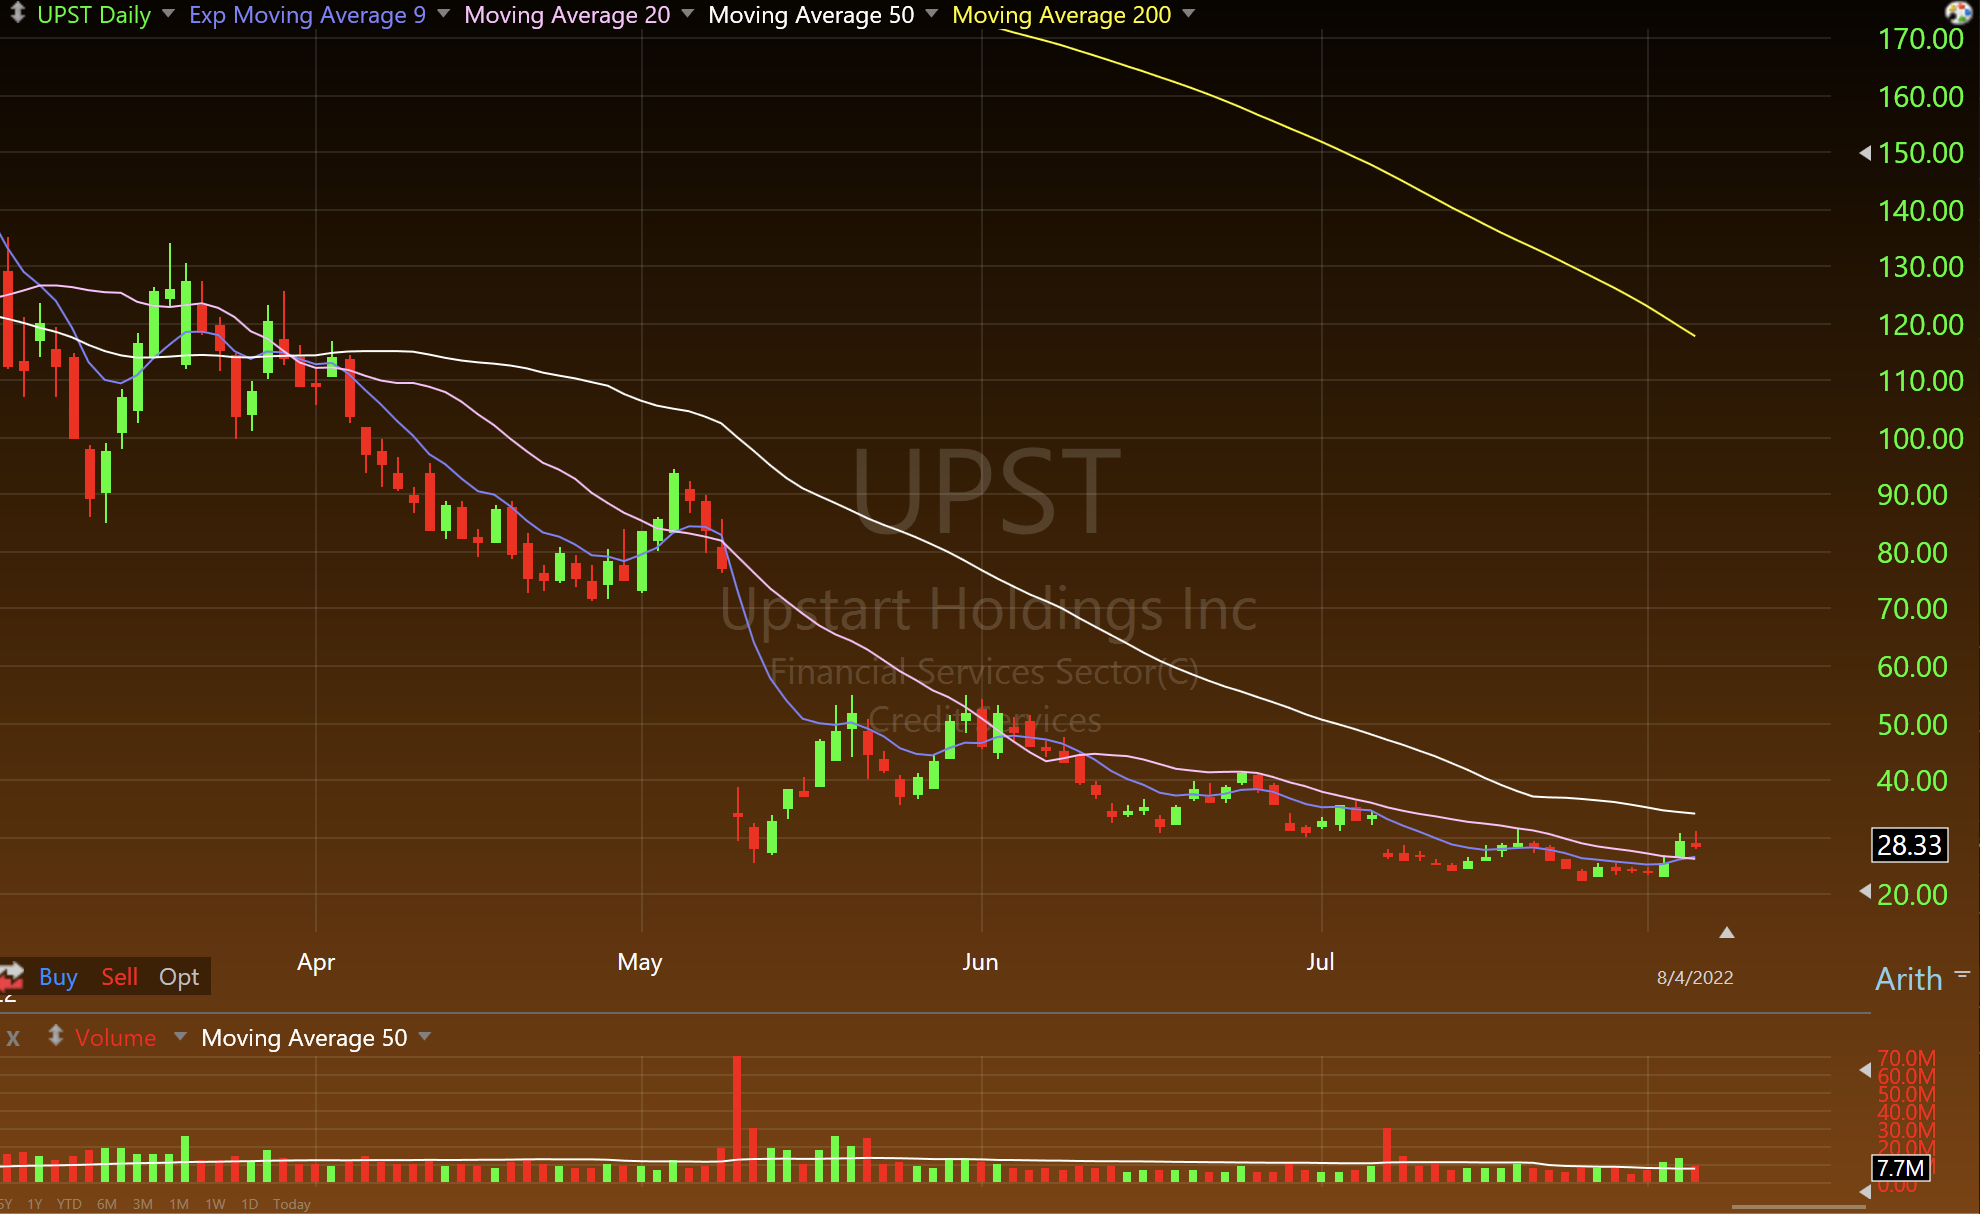This screenshot has height=1214, width=1980.
Task: Switch to the 1D time range
Action: [x=250, y=1204]
